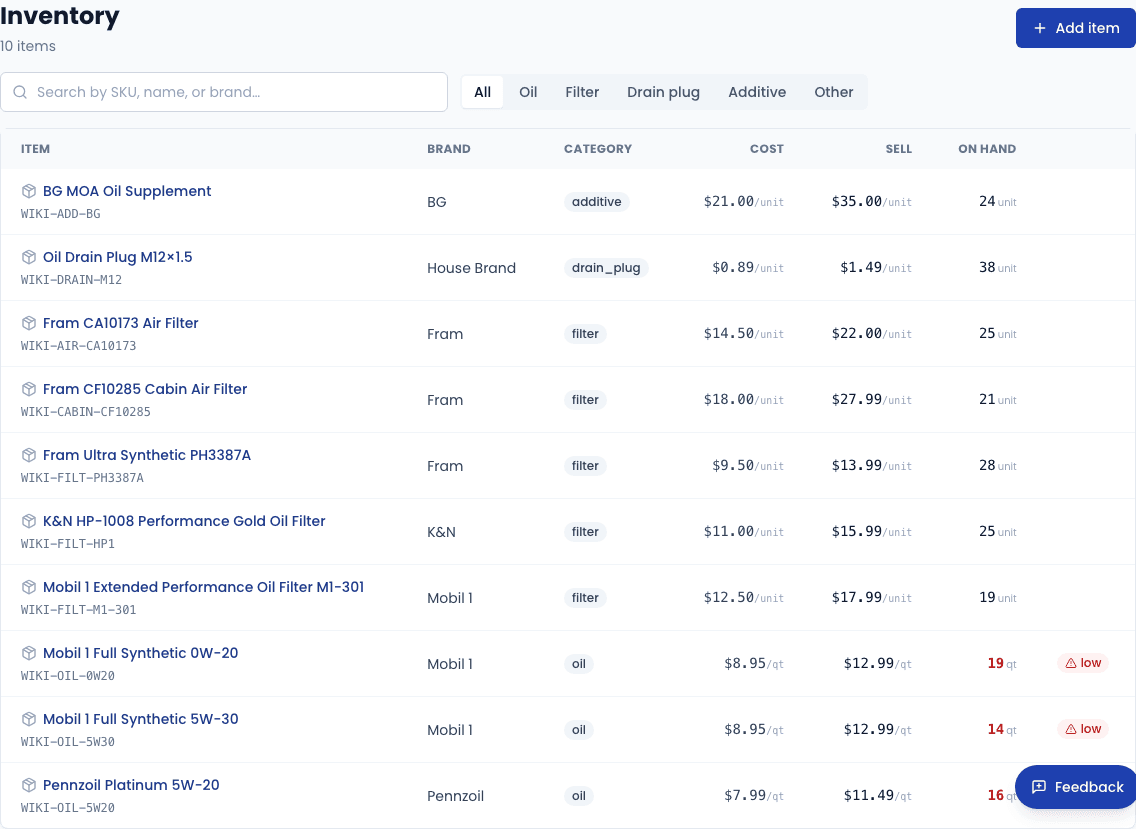Image resolution: width=1136 pixels, height=829 pixels.
Task: Switch to the Filter category tab
Action: click(582, 92)
